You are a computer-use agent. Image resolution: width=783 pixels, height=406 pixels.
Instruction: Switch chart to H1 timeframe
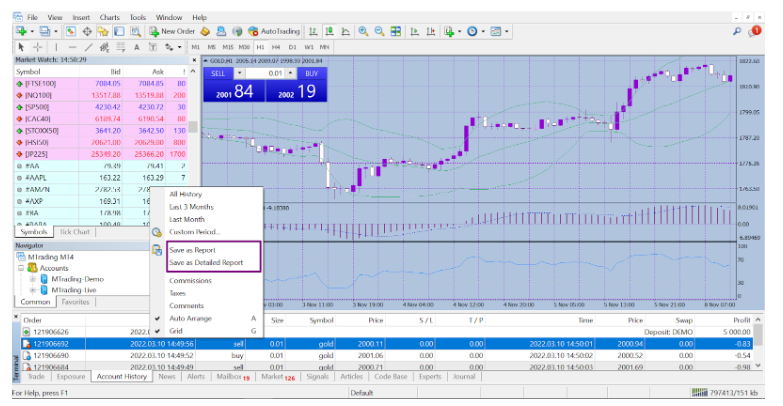pyautogui.click(x=260, y=47)
